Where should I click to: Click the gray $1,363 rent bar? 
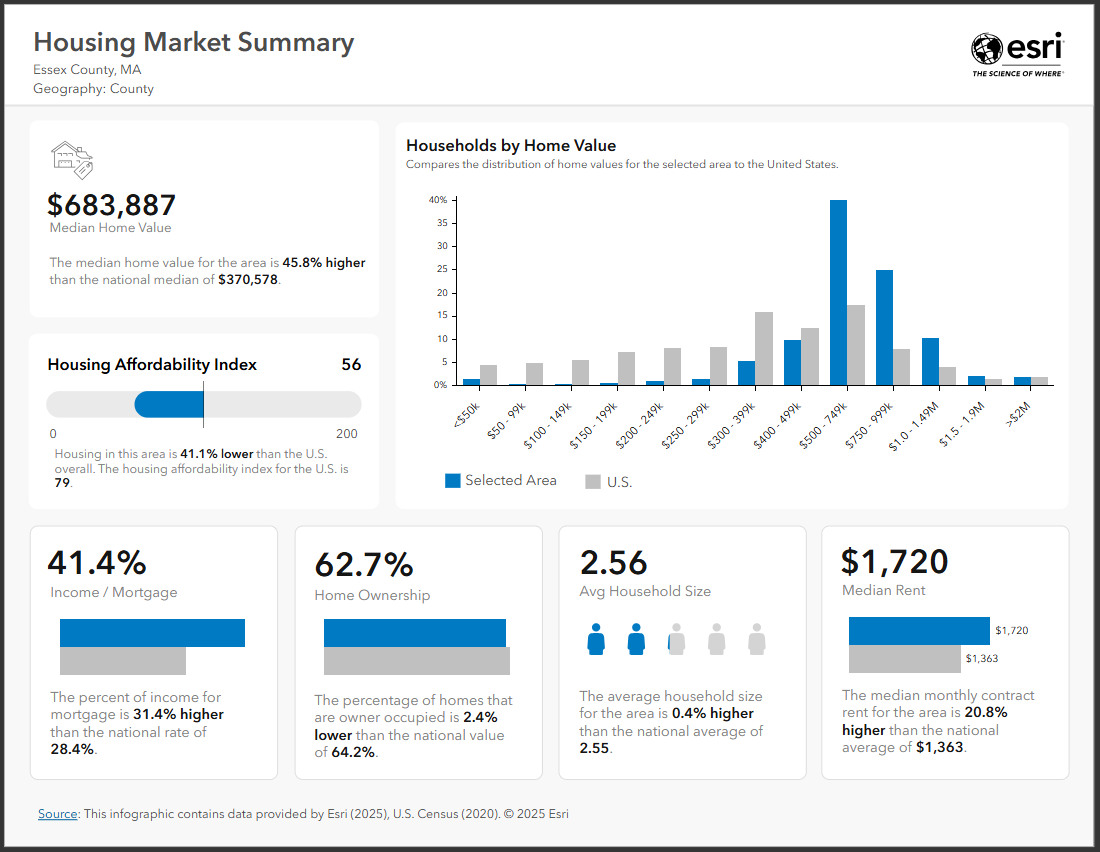pos(904,659)
